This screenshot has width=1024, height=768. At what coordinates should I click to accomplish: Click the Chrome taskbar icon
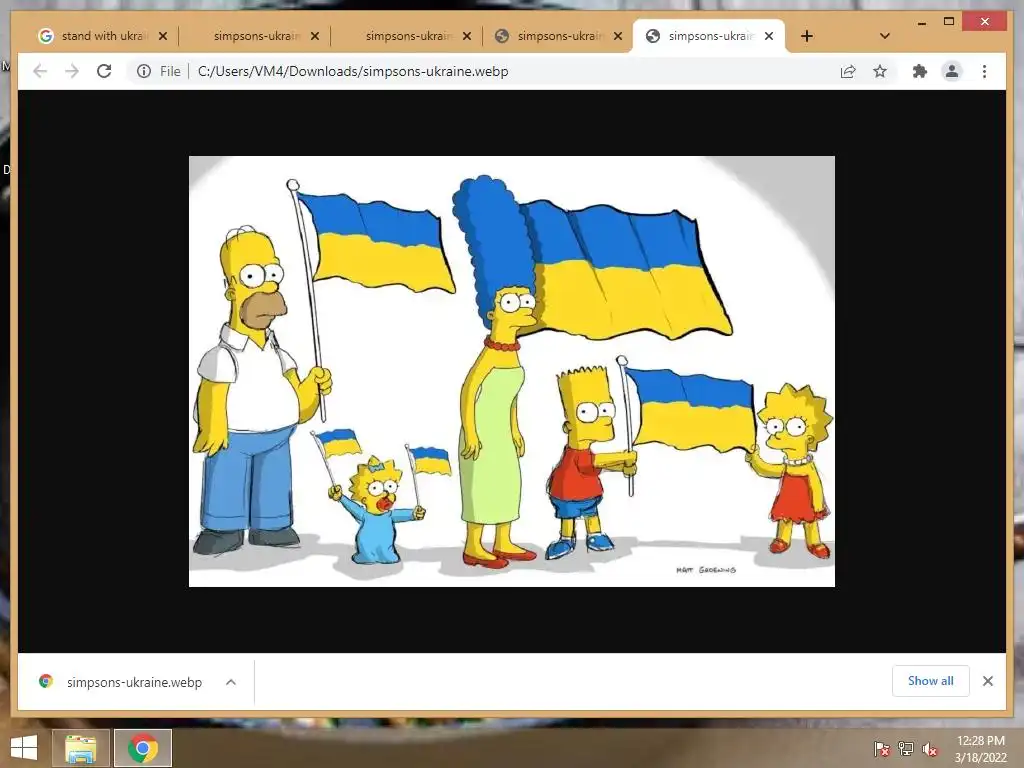(x=143, y=748)
